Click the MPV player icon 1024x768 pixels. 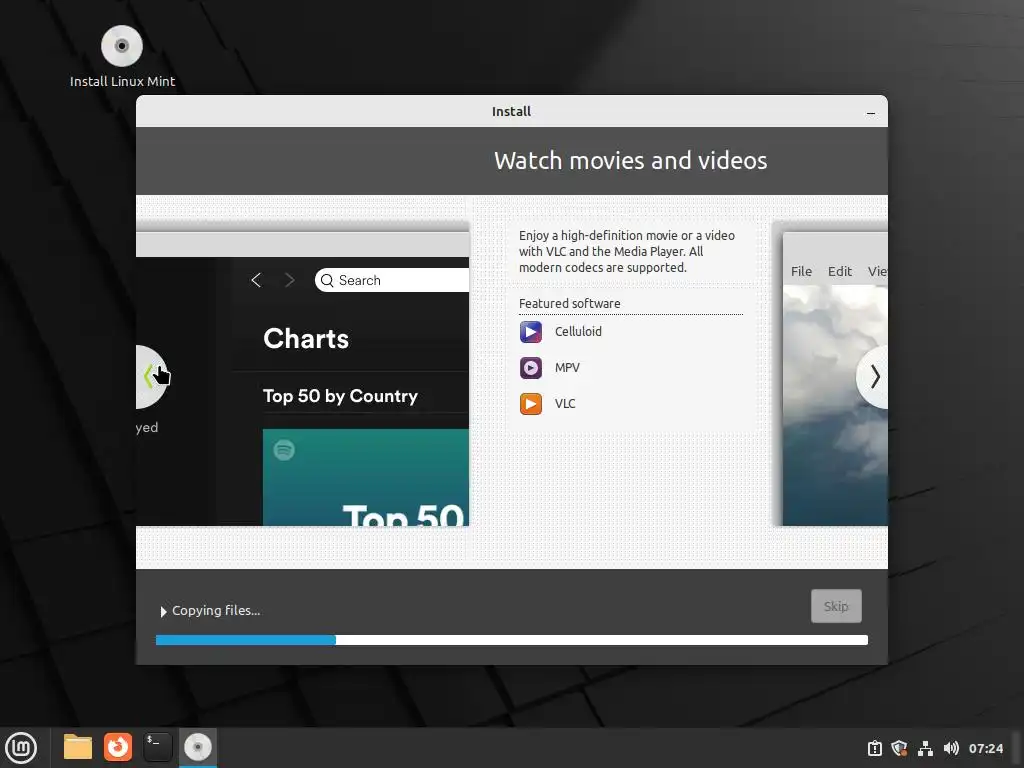pyautogui.click(x=530, y=368)
